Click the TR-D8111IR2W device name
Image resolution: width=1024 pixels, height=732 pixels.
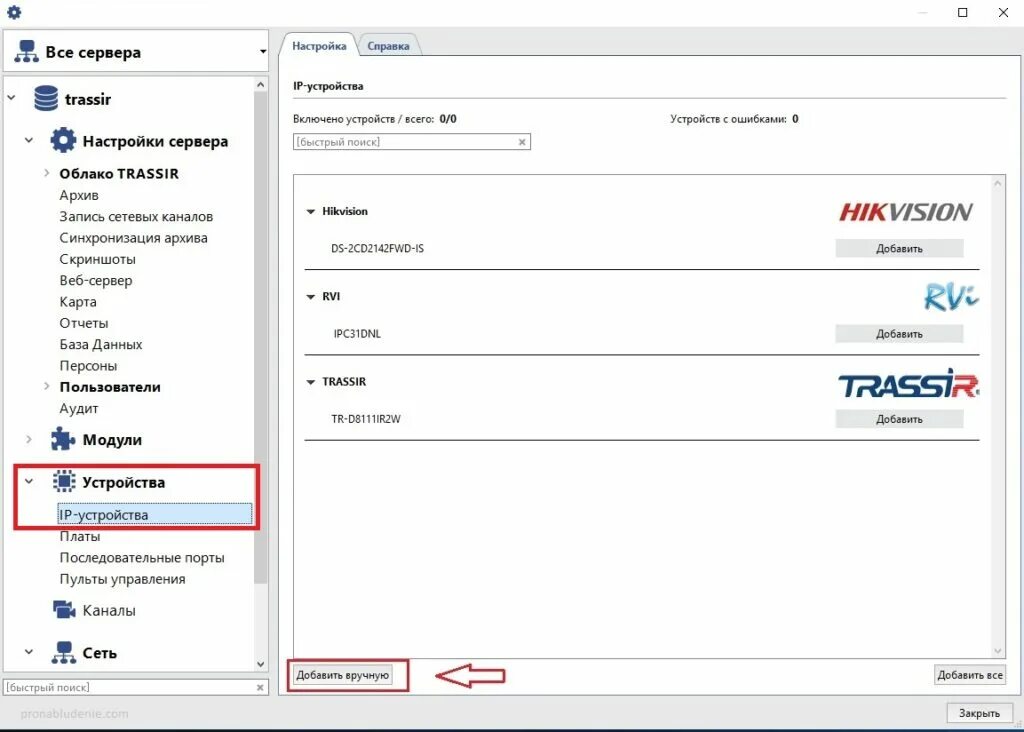[366, 419]
